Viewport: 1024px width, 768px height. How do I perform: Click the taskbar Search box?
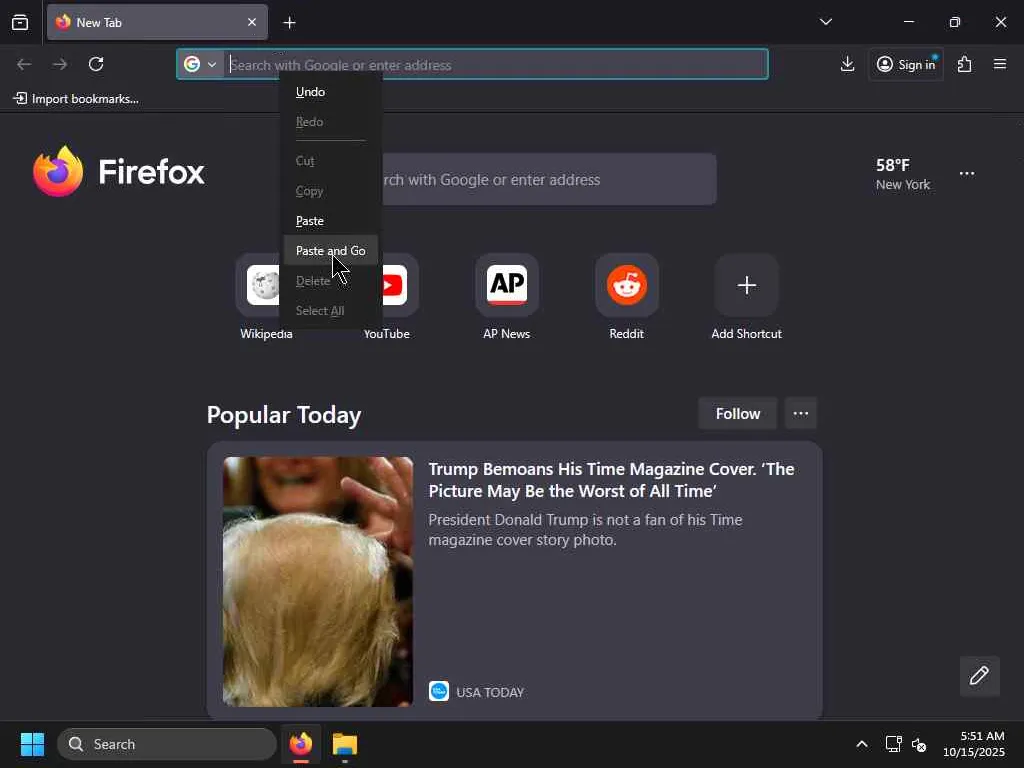point(167,744)
